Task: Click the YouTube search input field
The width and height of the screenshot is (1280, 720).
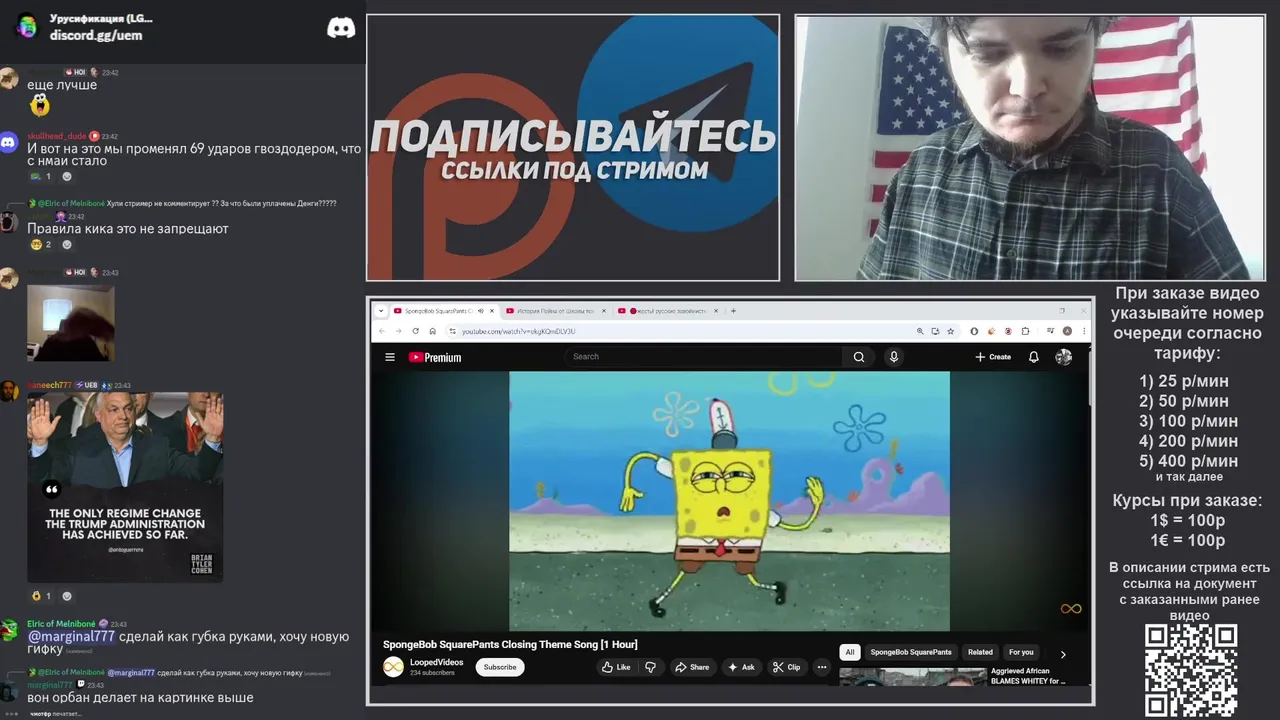Action: pyautogui.click(x=705, y=356)
